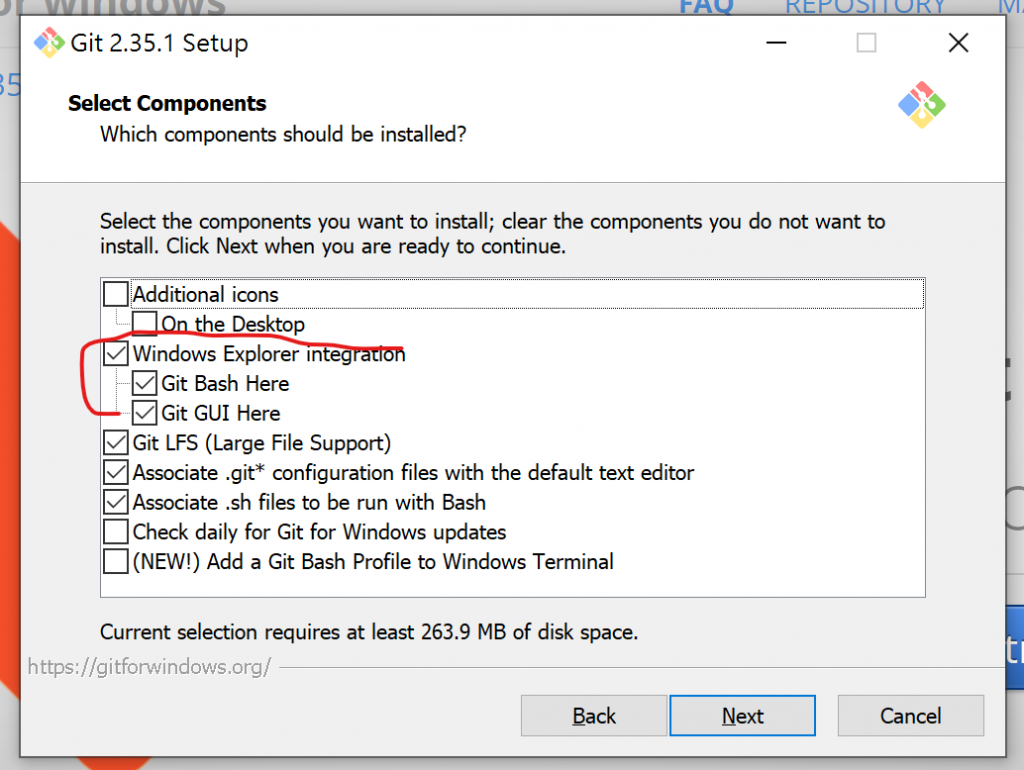
Task: Enable daily Git for Windows update checks
Action: point(117,532)
